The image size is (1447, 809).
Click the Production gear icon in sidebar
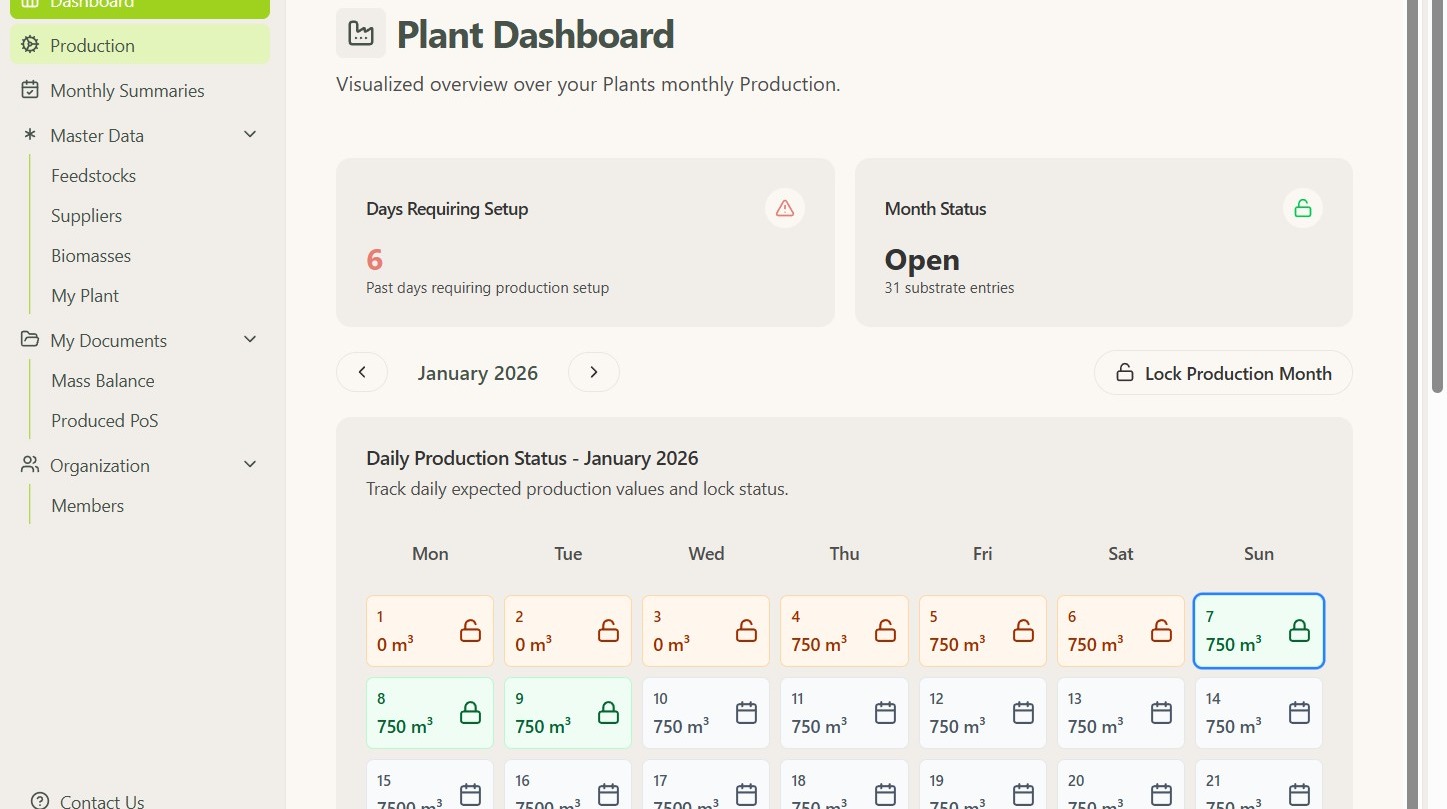coord(30,45)
